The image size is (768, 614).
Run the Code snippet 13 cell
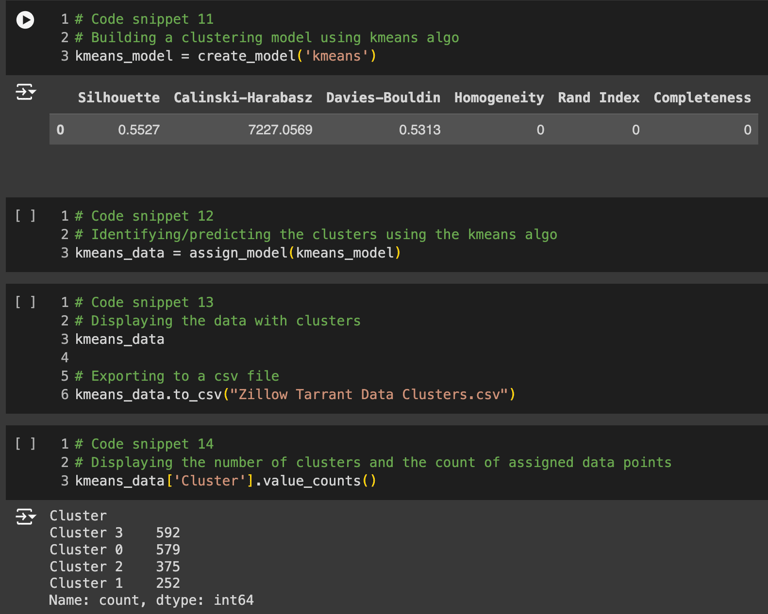click(26, 302)
